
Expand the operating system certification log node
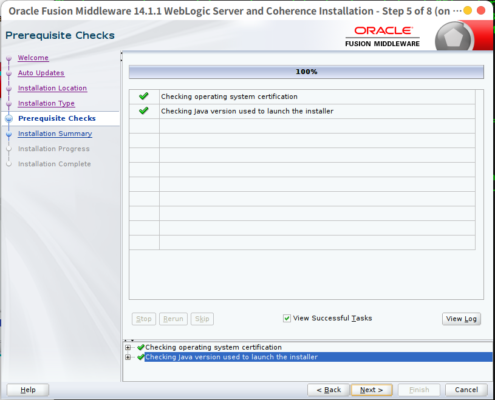128,347
